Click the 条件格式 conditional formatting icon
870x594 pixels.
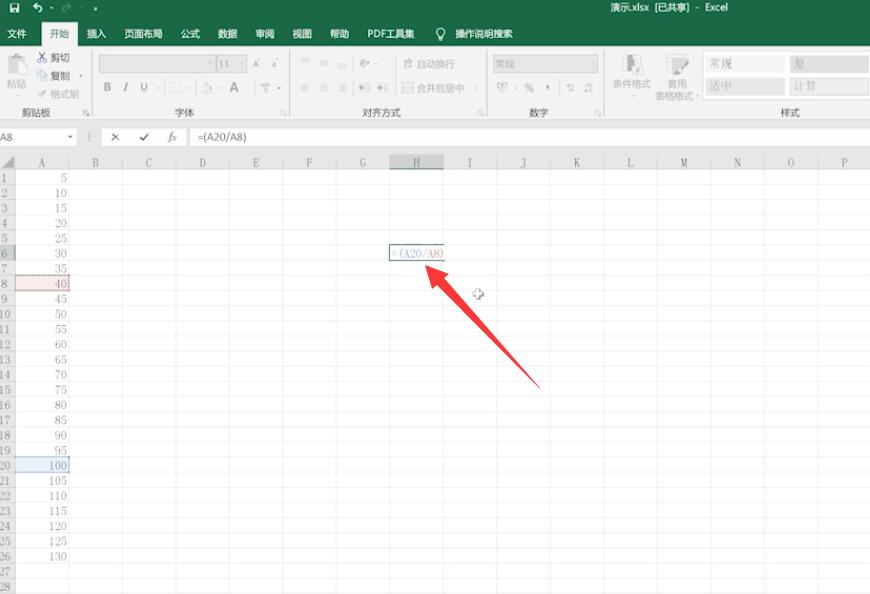point(631,64)
